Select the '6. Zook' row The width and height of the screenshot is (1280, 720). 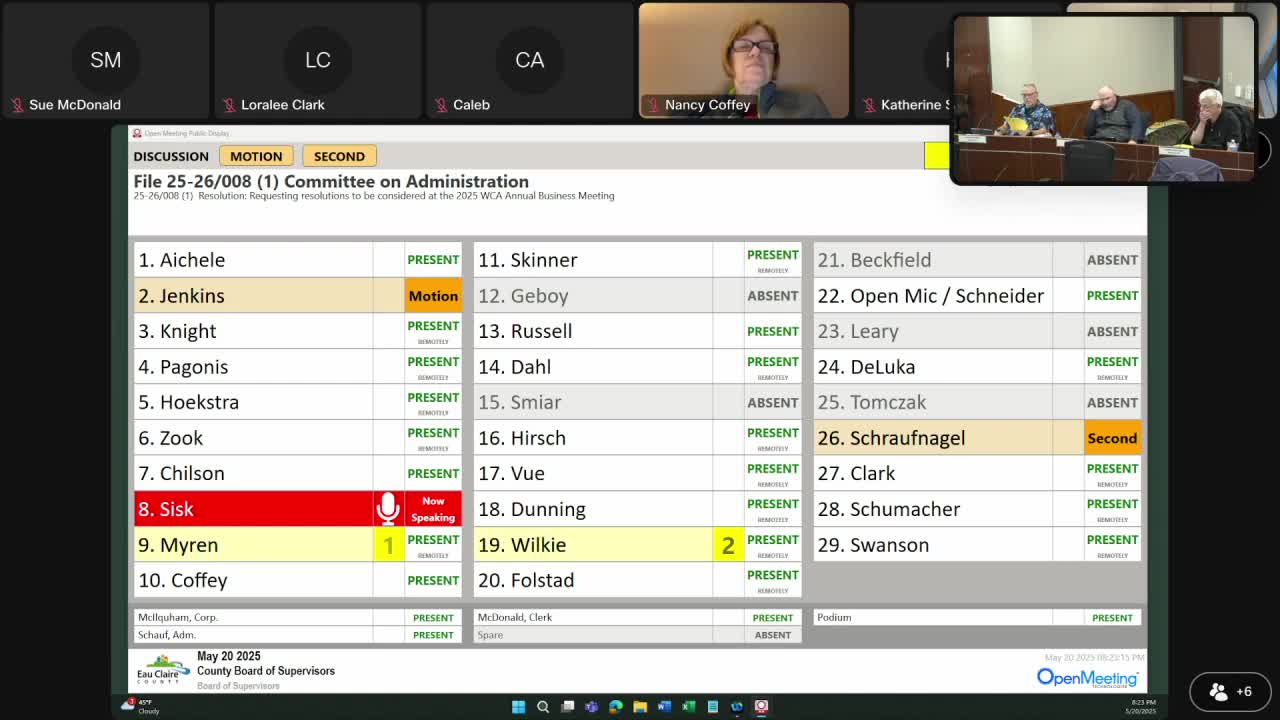[298, 438]
